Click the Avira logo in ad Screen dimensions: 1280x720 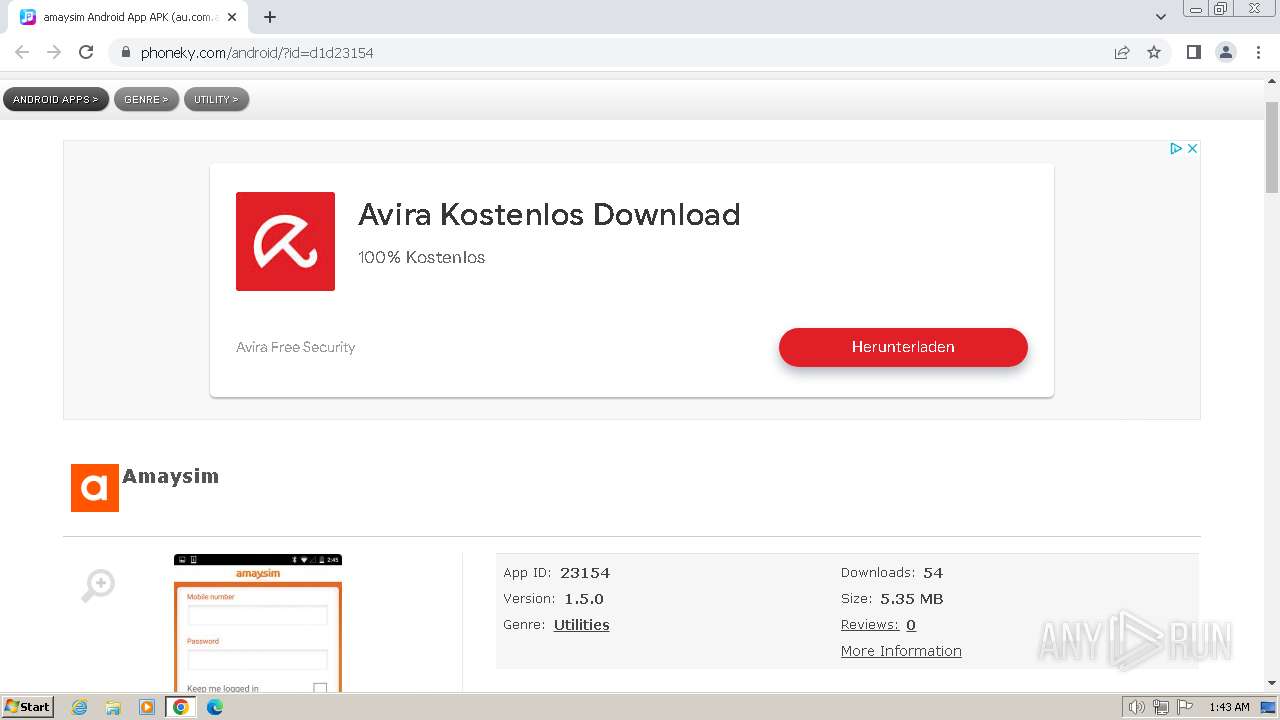[285, 241]
